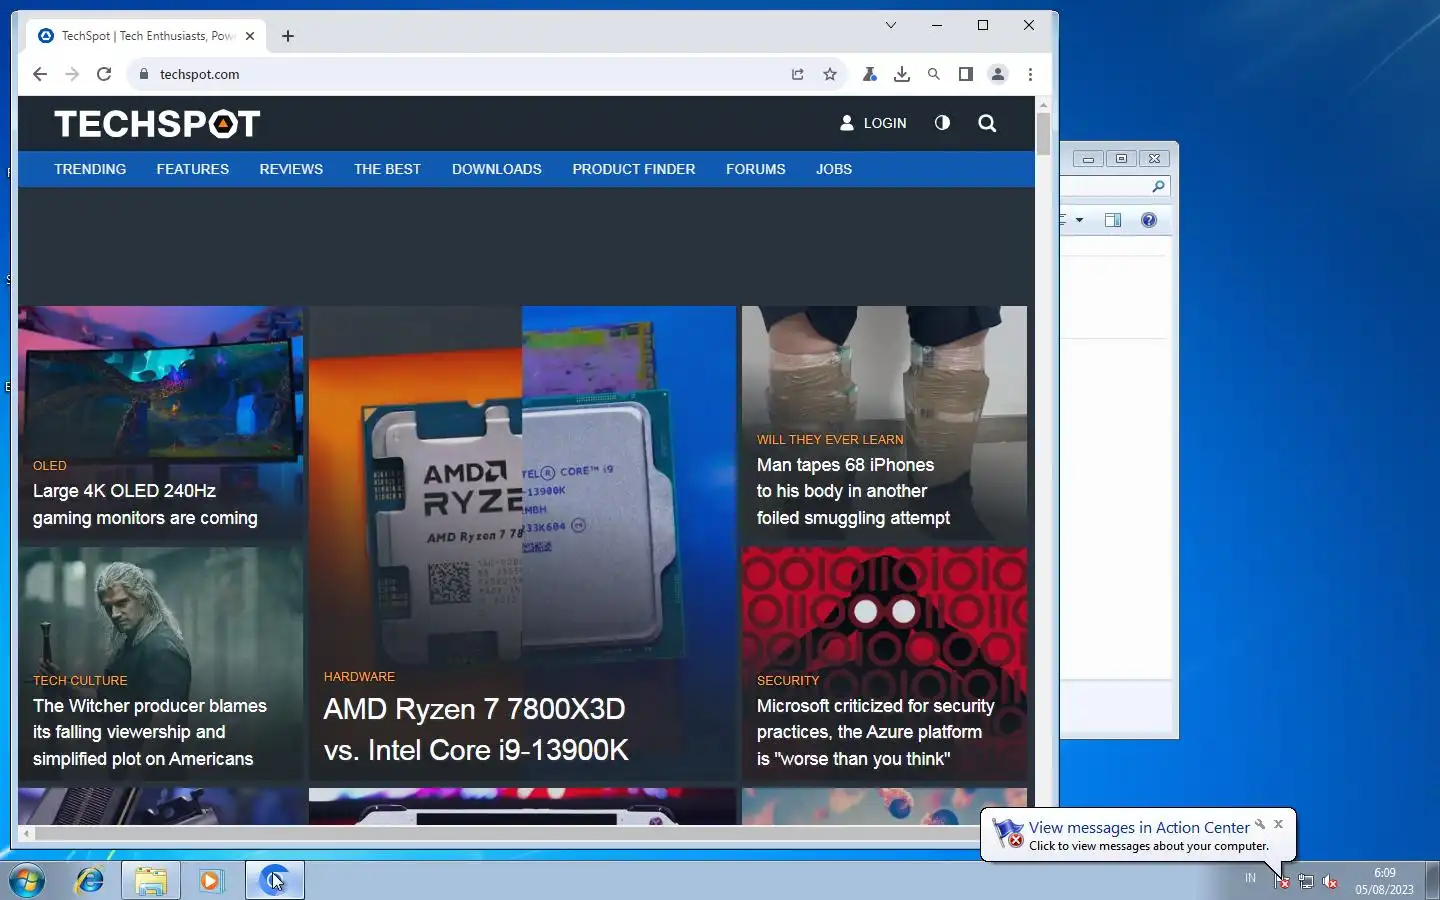This screenshot has width=1440, height=900.
Task: Visit the FORUMS section
Action: click(756, 169)
